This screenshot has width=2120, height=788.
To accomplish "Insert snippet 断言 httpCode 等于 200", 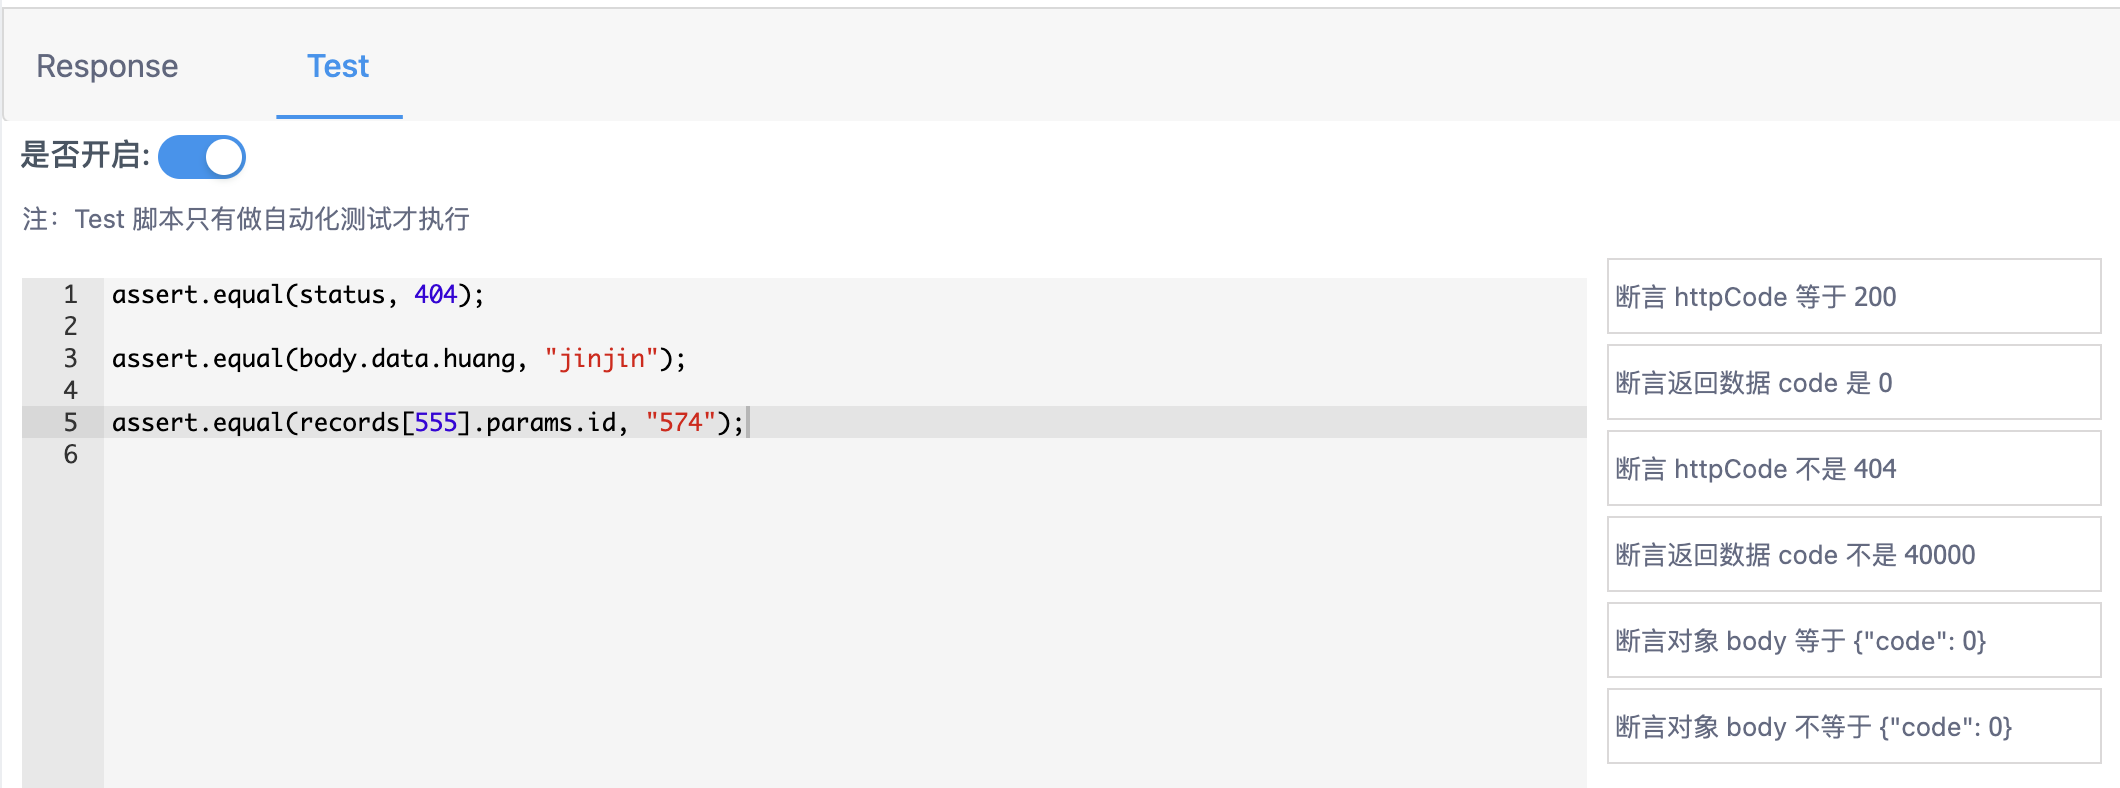I will [1854, 297].
